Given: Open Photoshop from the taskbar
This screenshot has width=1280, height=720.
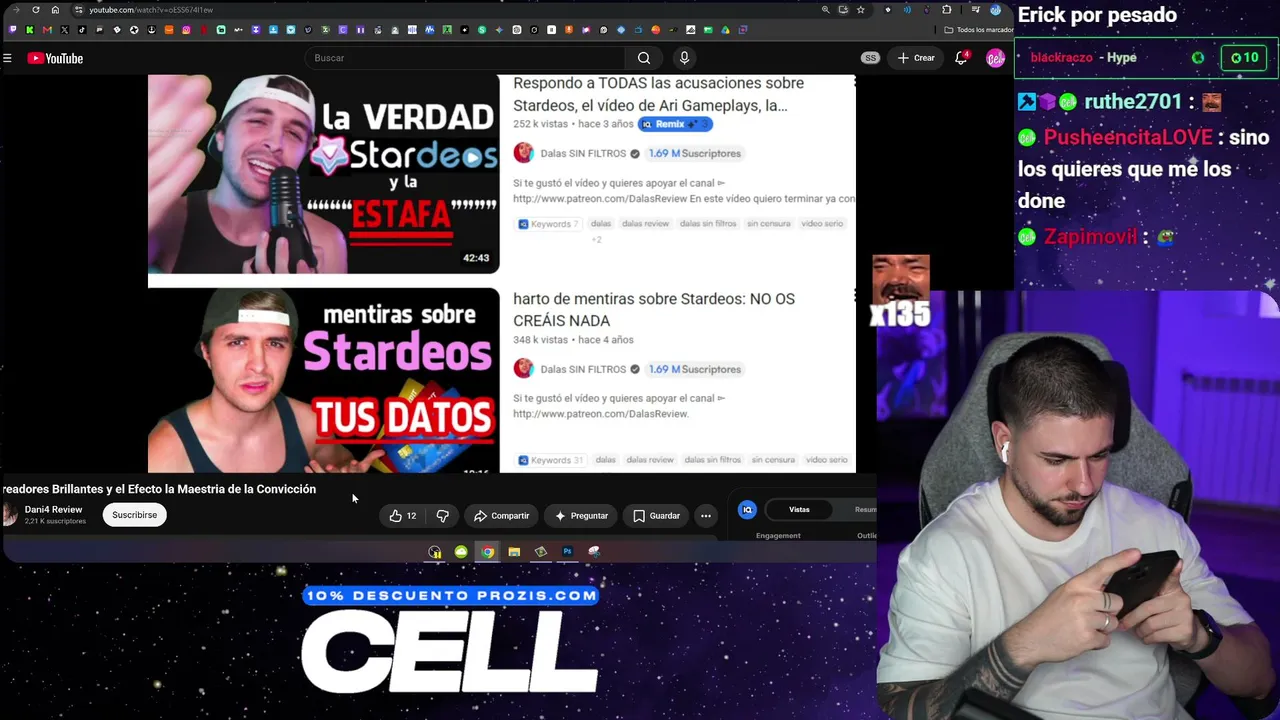Looking at the screenshot, I should click(x=567, y=552).
